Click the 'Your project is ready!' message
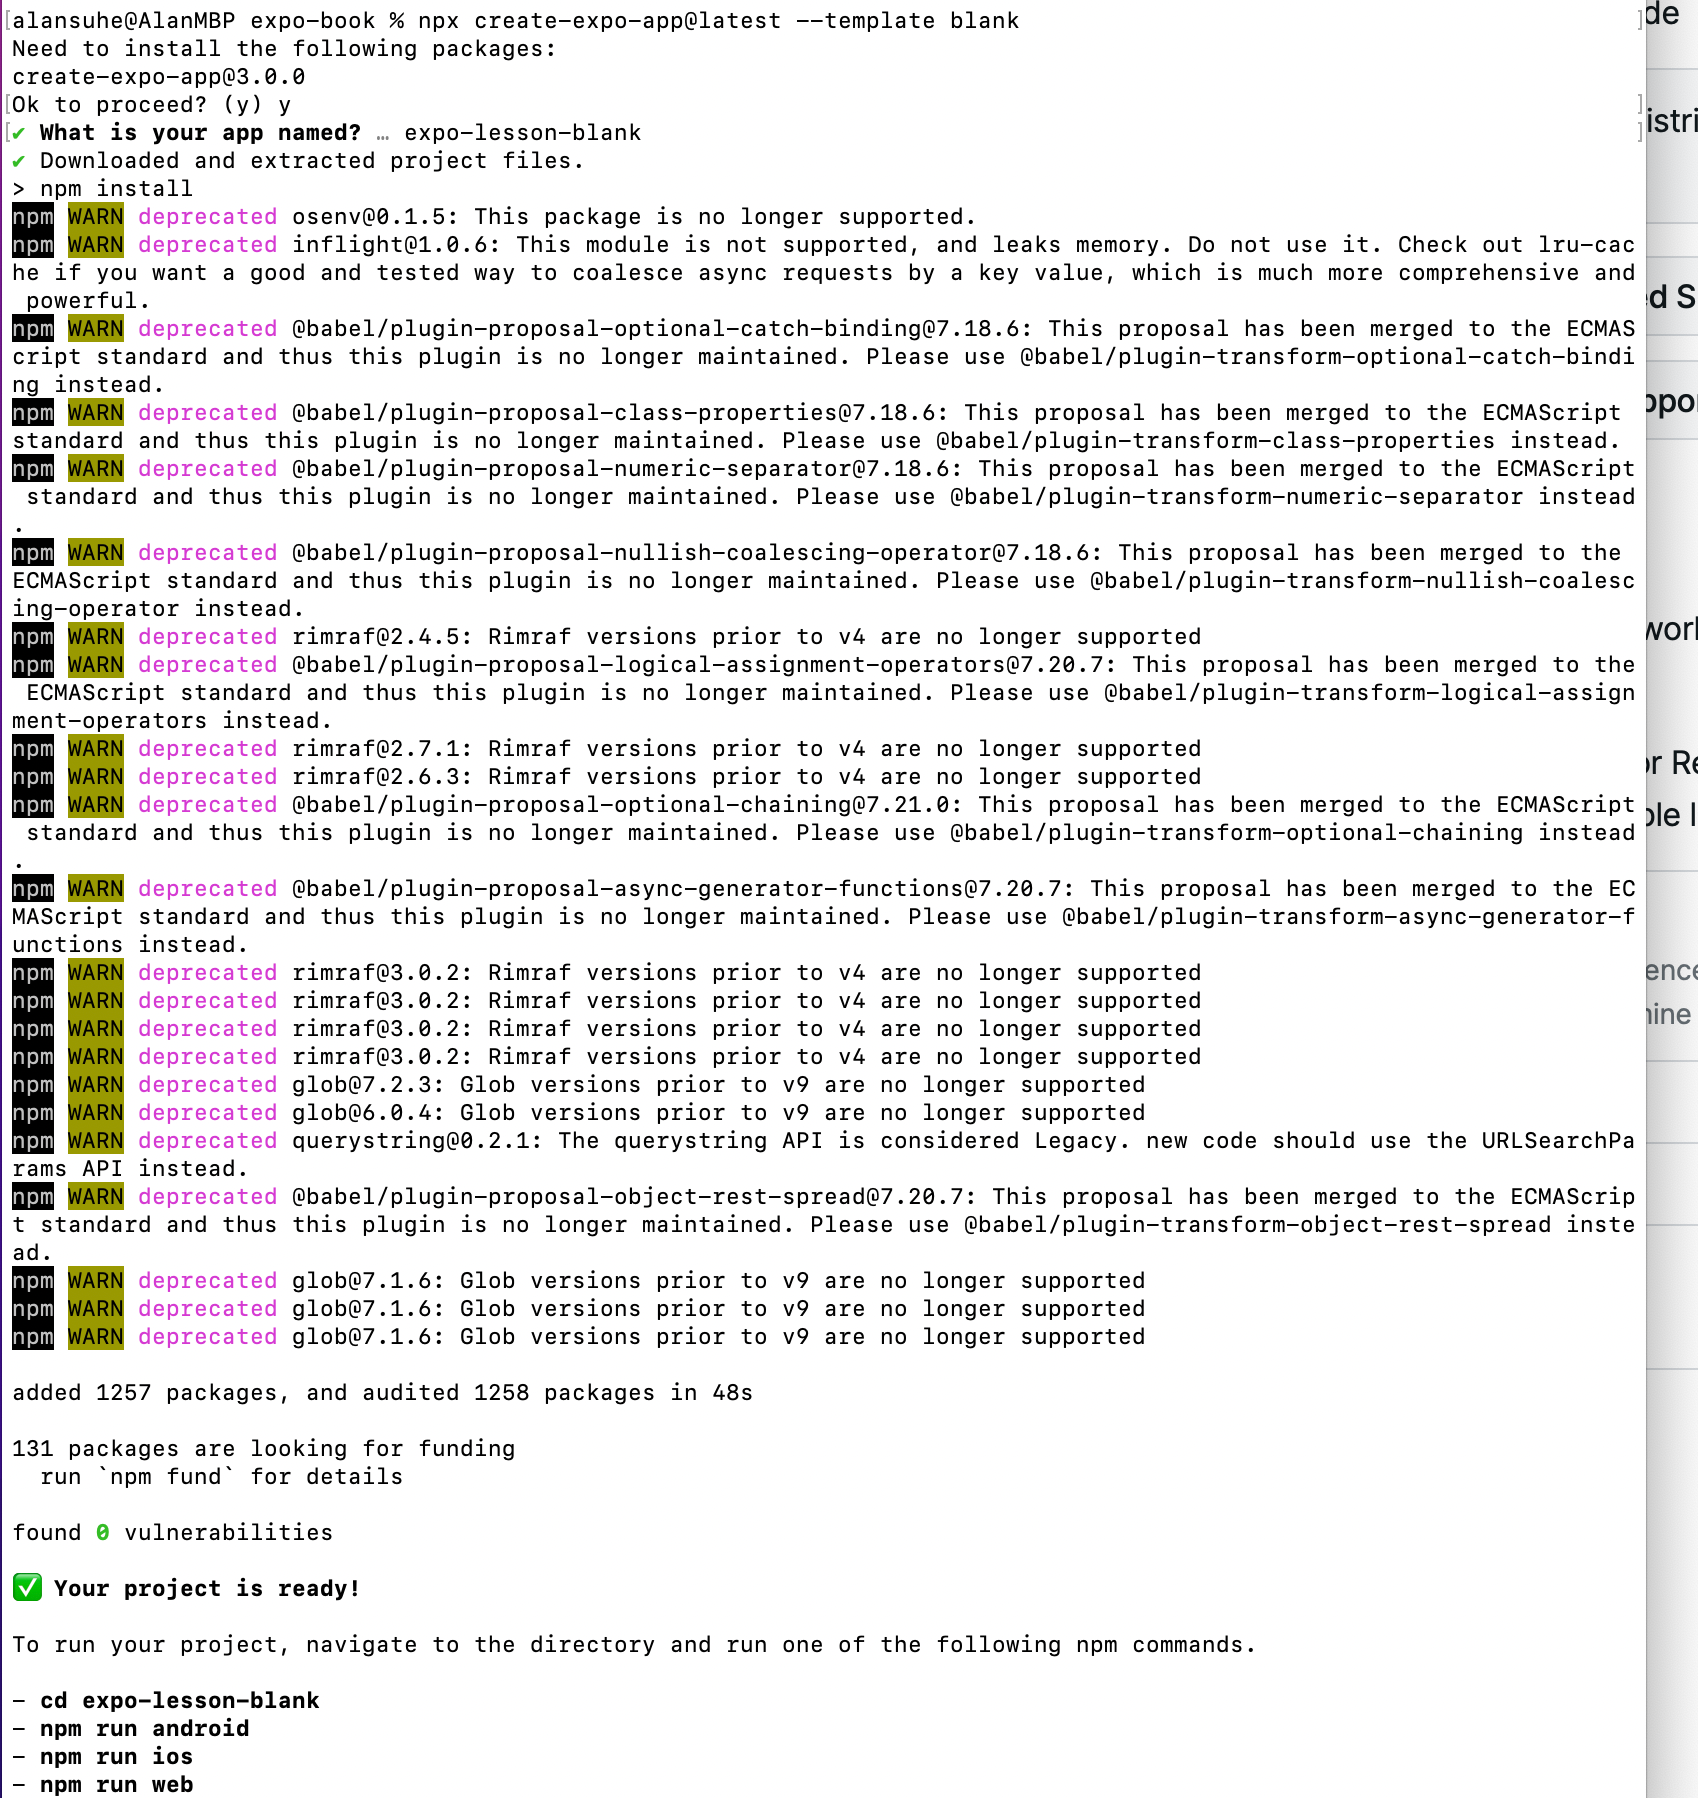 (207, 1589)
